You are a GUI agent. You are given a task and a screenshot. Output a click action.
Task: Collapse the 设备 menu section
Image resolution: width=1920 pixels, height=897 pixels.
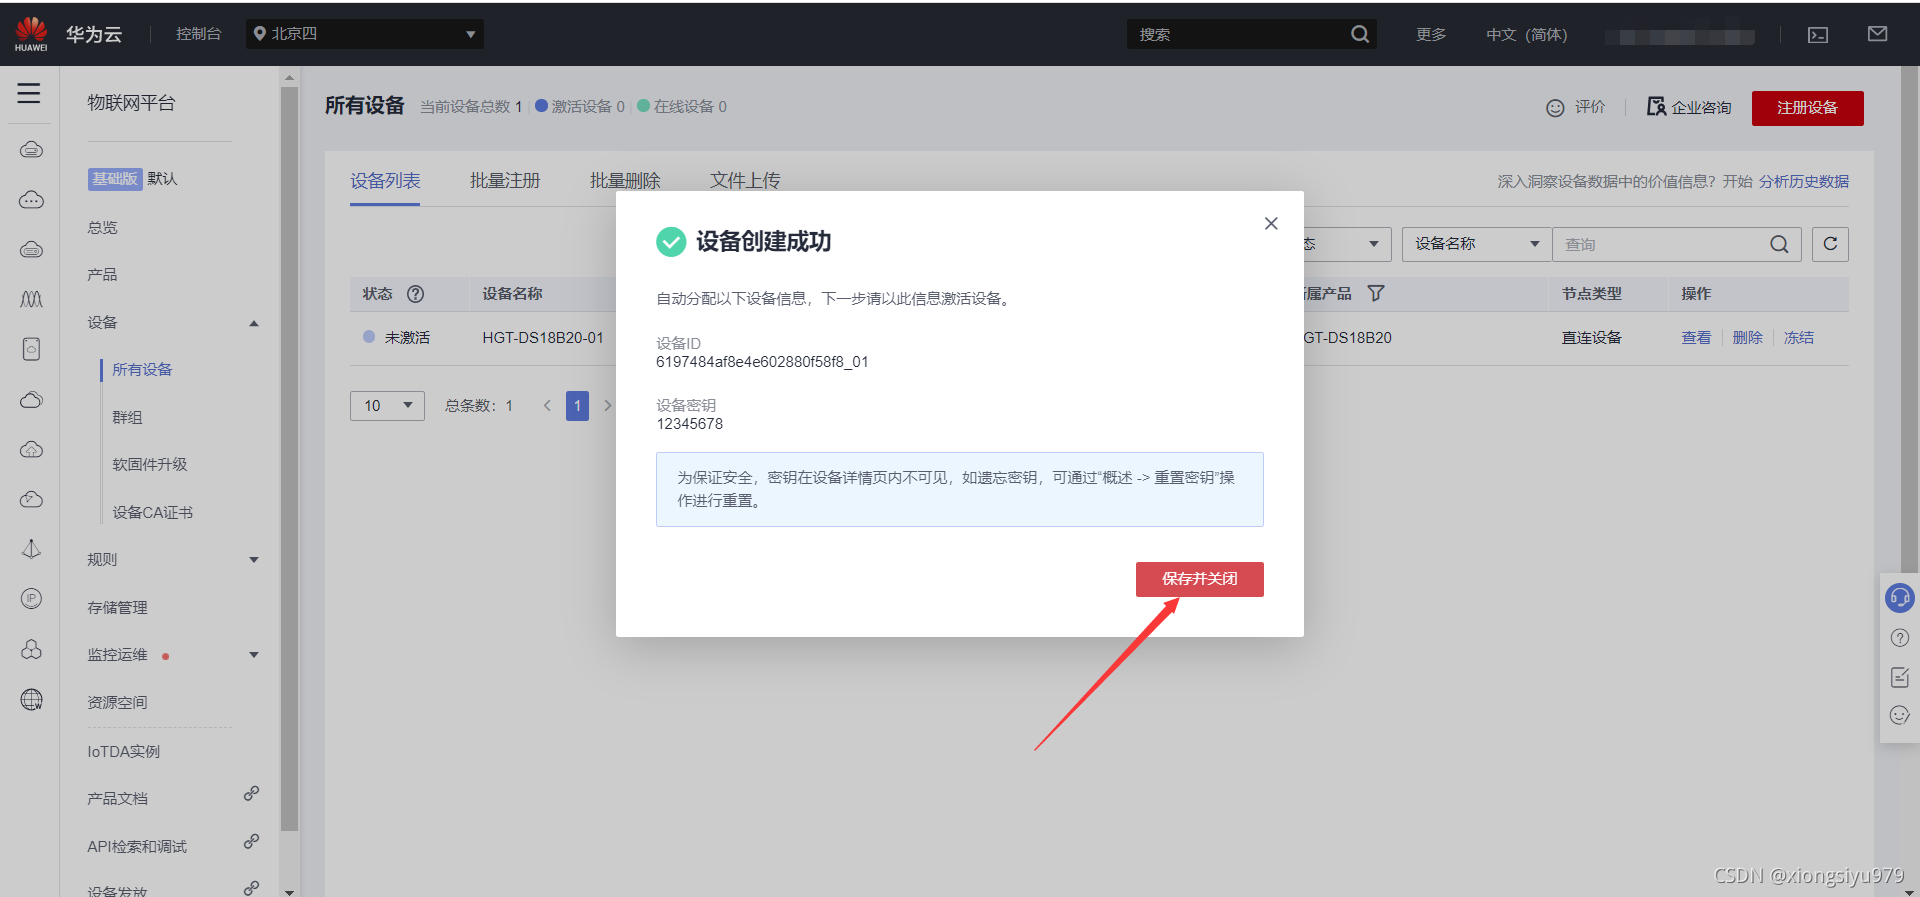pos(254,323)
